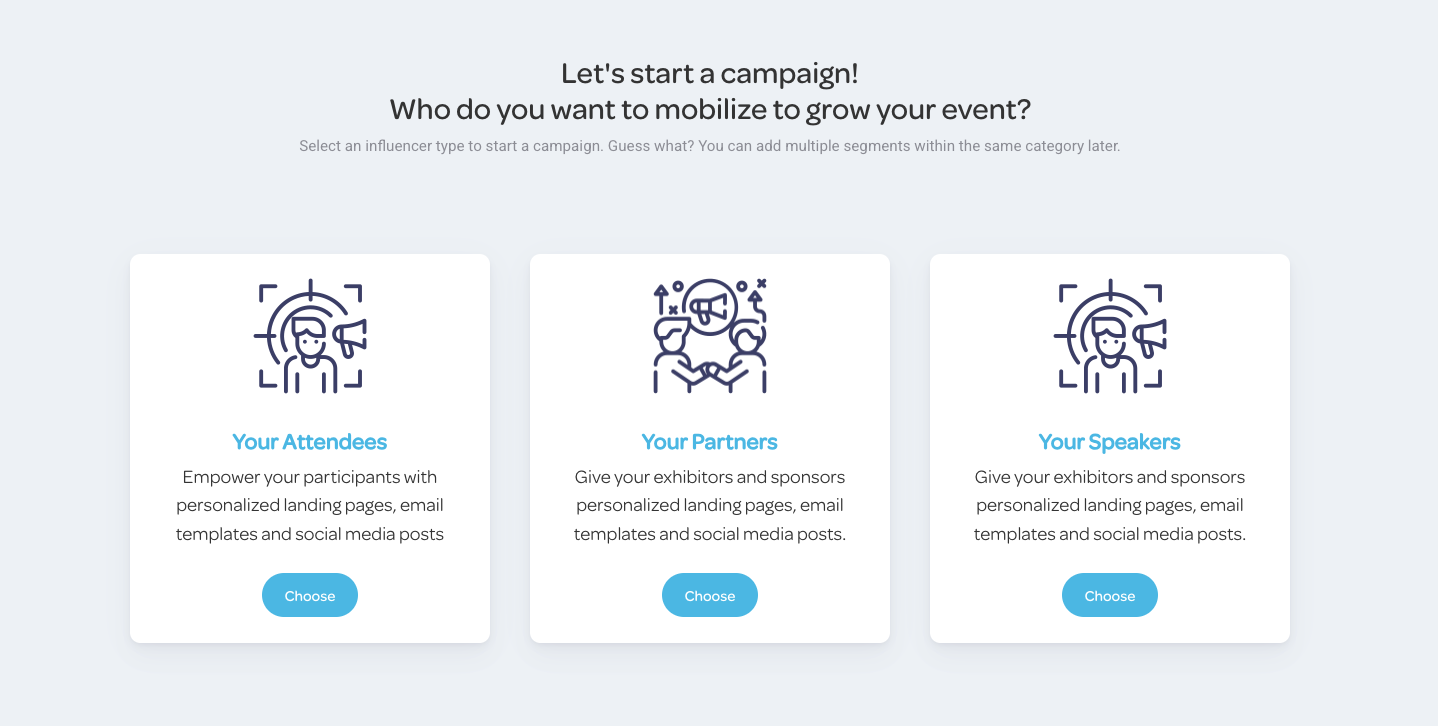Choose the Your Attendees campaign type
Screen dimensions: 1438x726
point(310,595)
